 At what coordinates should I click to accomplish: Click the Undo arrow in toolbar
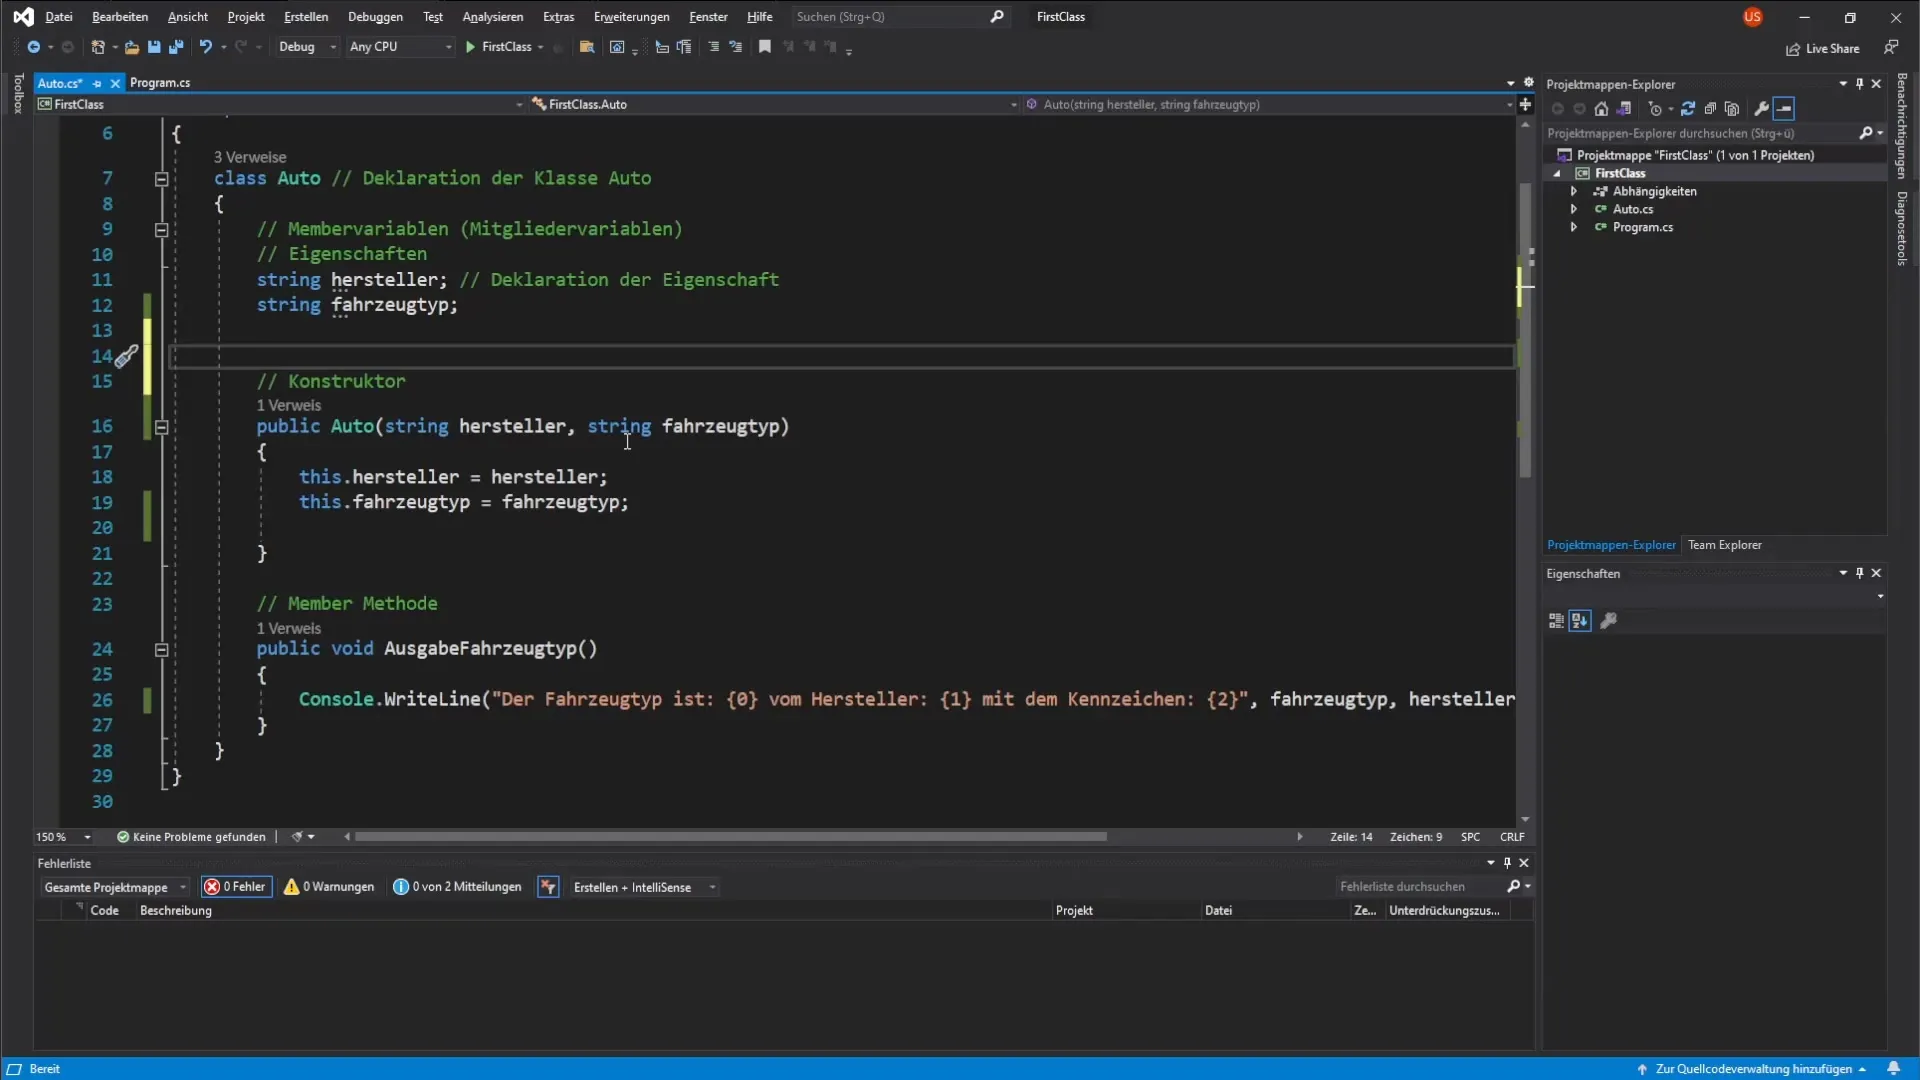pyautogui.click(x=205, y=47)
